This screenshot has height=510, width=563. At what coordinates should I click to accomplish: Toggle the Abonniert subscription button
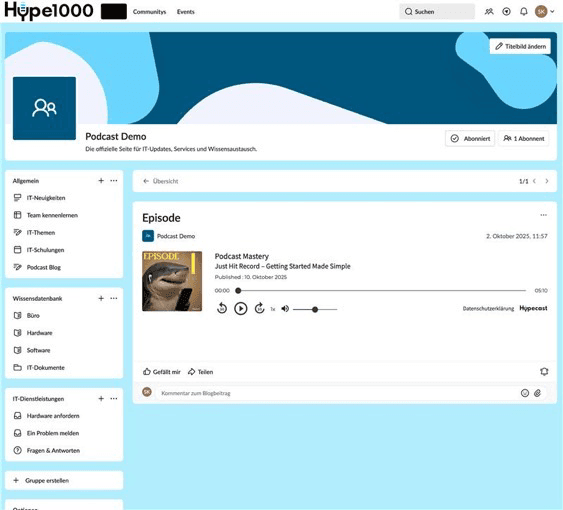(470, 138)
